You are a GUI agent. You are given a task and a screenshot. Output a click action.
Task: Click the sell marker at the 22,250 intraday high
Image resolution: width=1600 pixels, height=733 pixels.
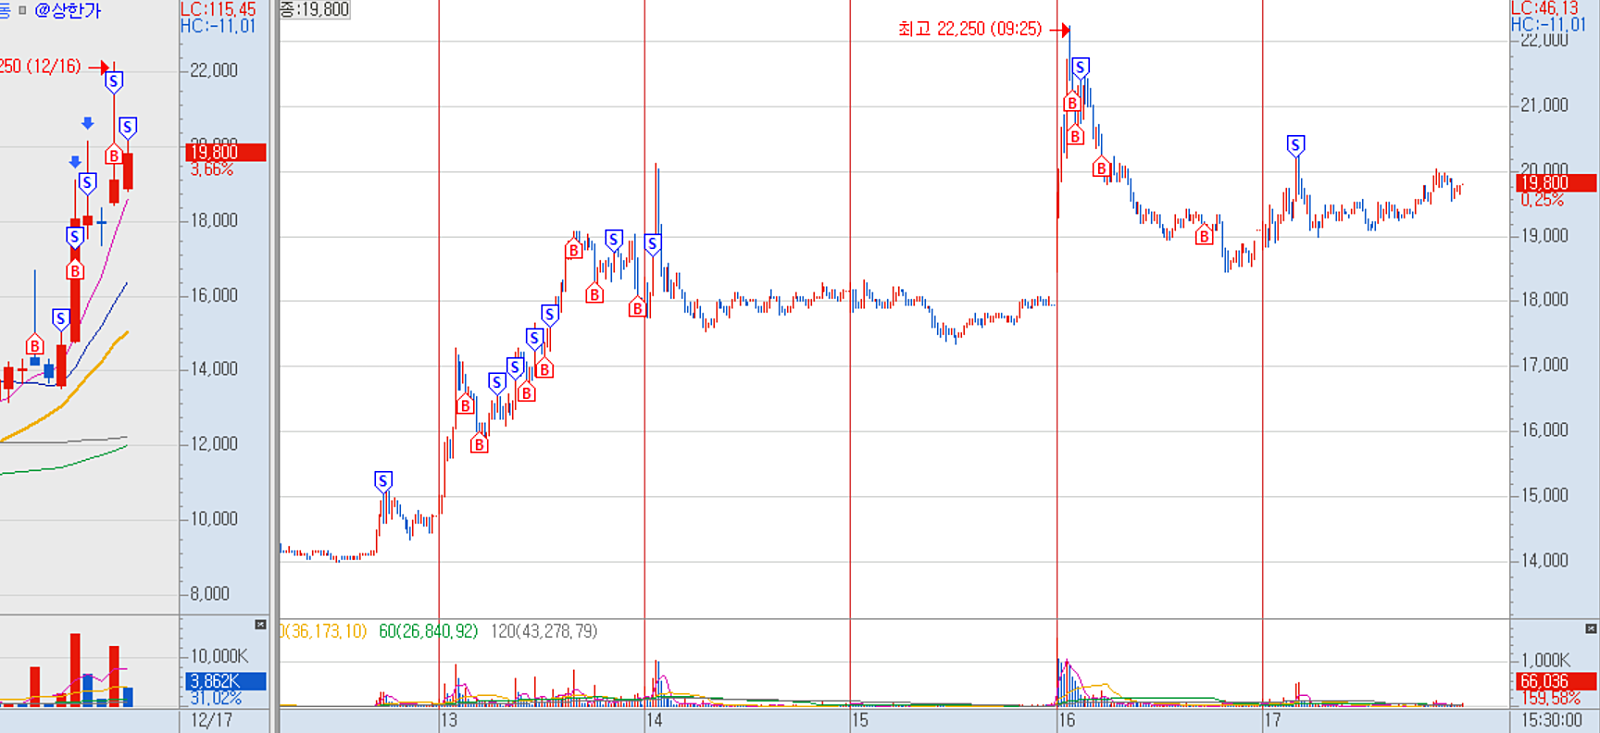click(1080, 68)
